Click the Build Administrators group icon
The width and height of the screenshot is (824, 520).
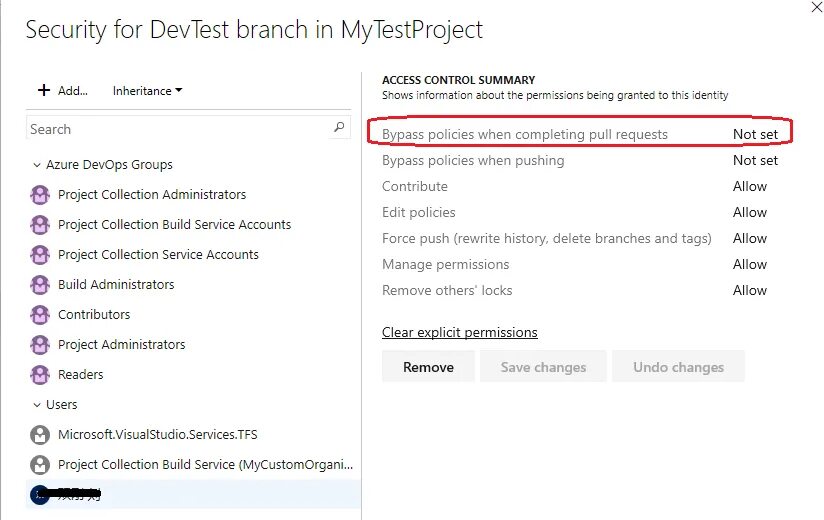40,285
